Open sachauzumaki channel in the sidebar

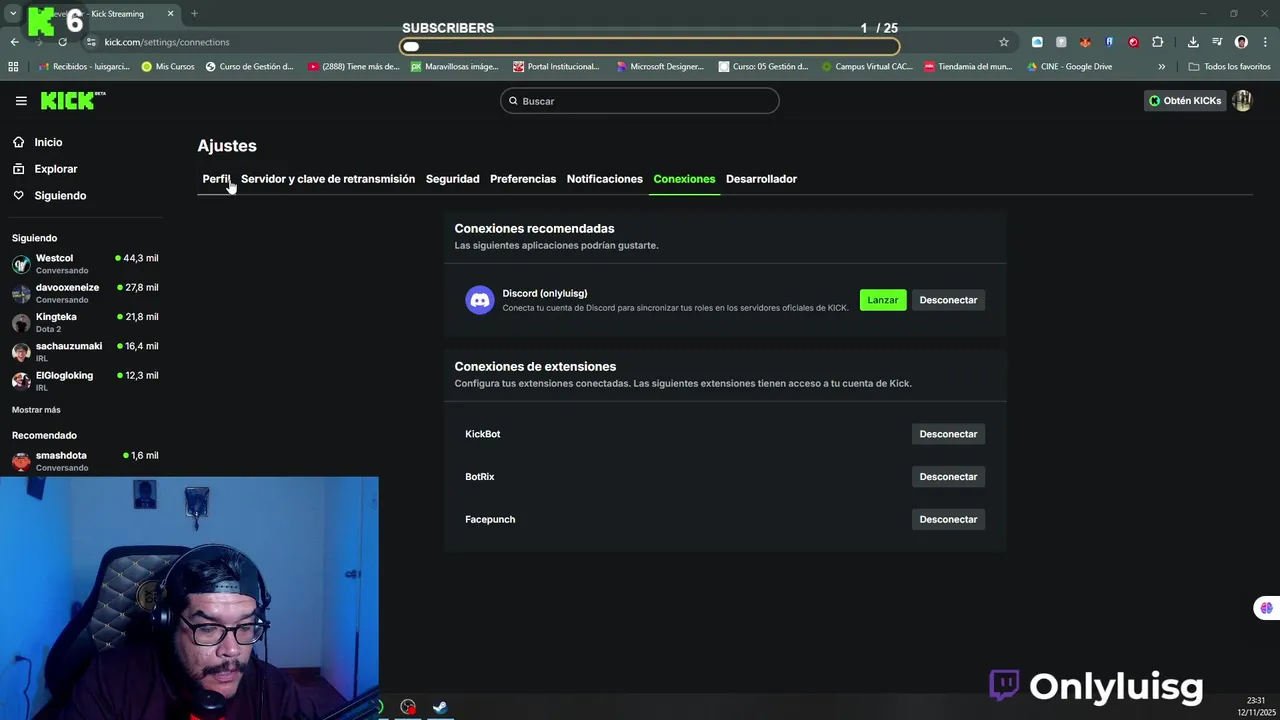[x=85, y=352]
